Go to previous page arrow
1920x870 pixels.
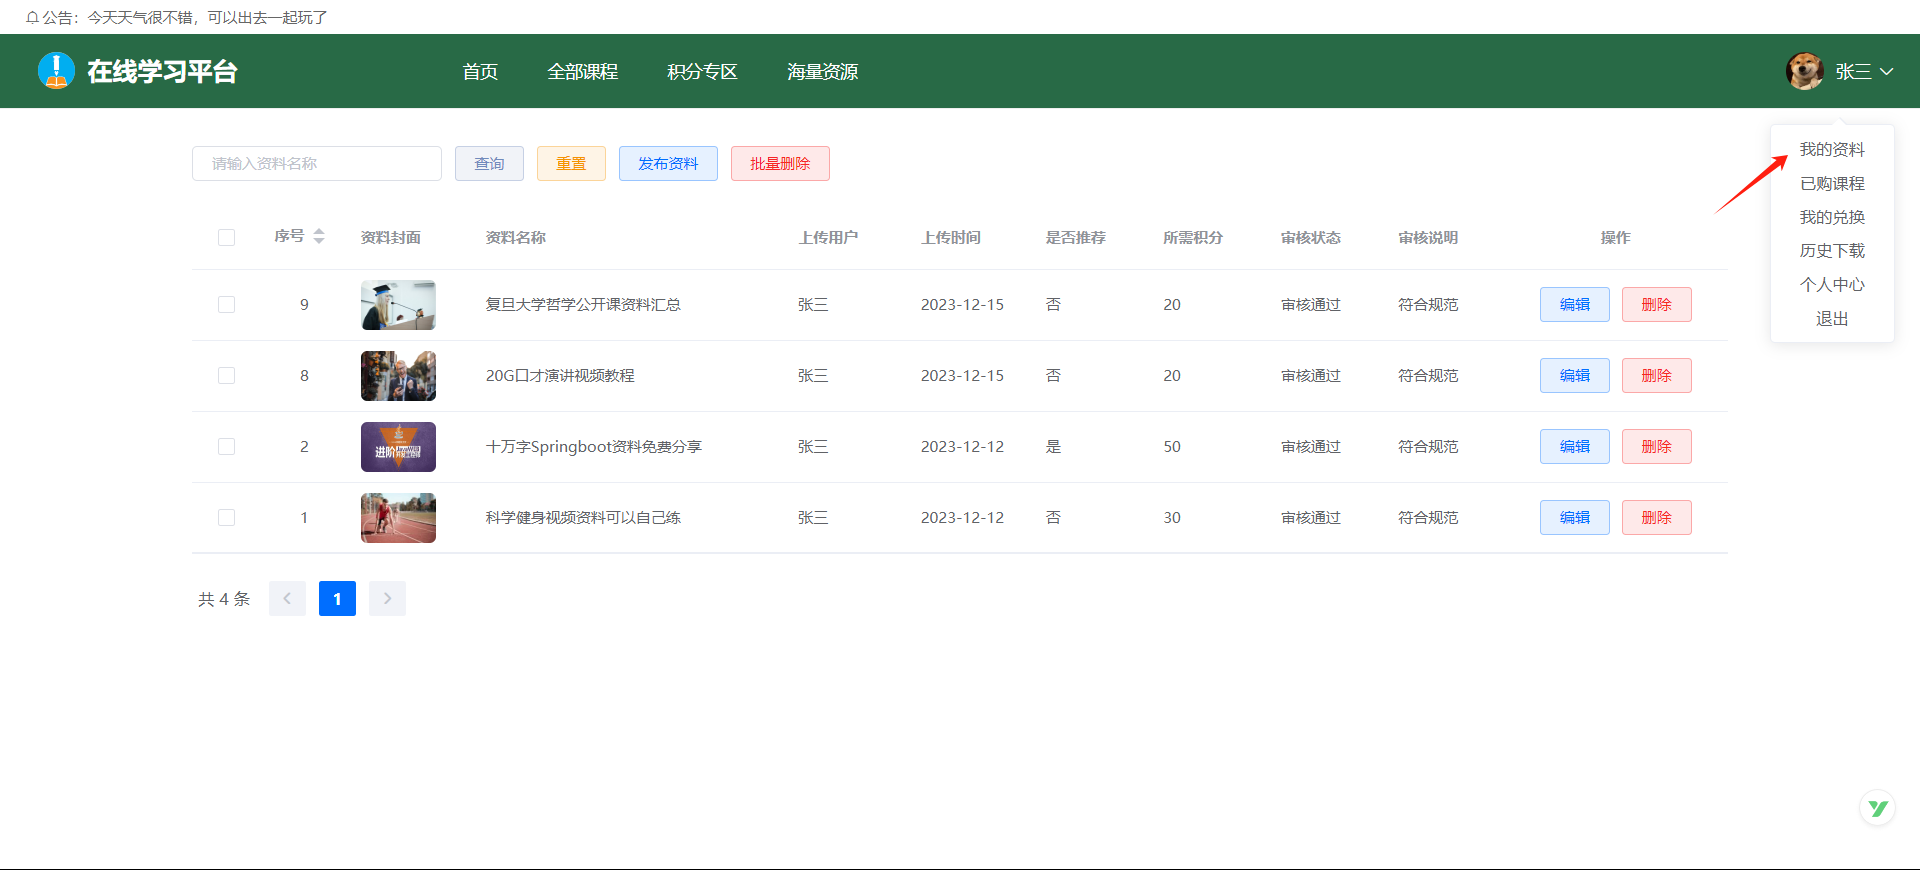pos(287,598)
